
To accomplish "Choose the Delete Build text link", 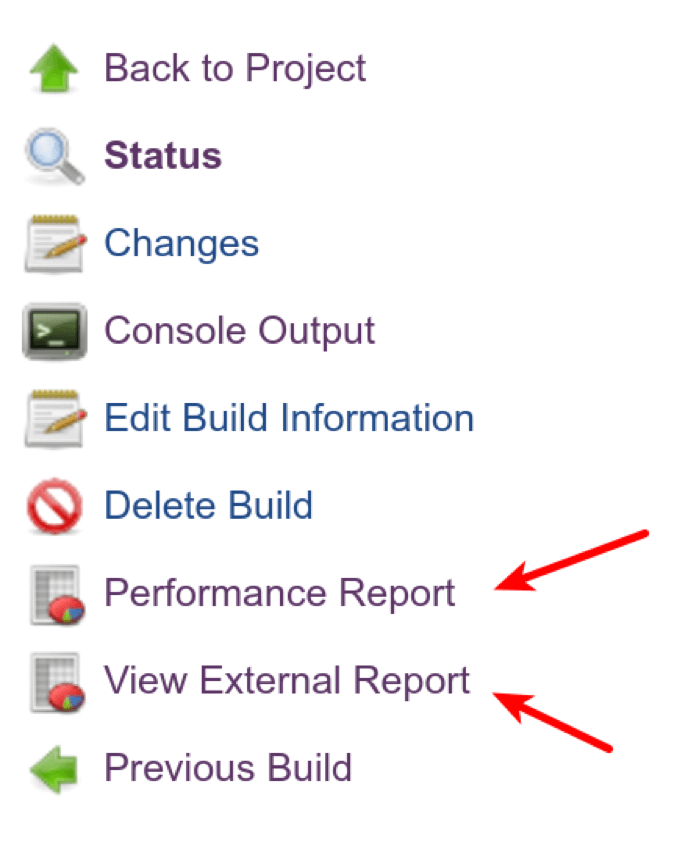I will click(208, 505).
